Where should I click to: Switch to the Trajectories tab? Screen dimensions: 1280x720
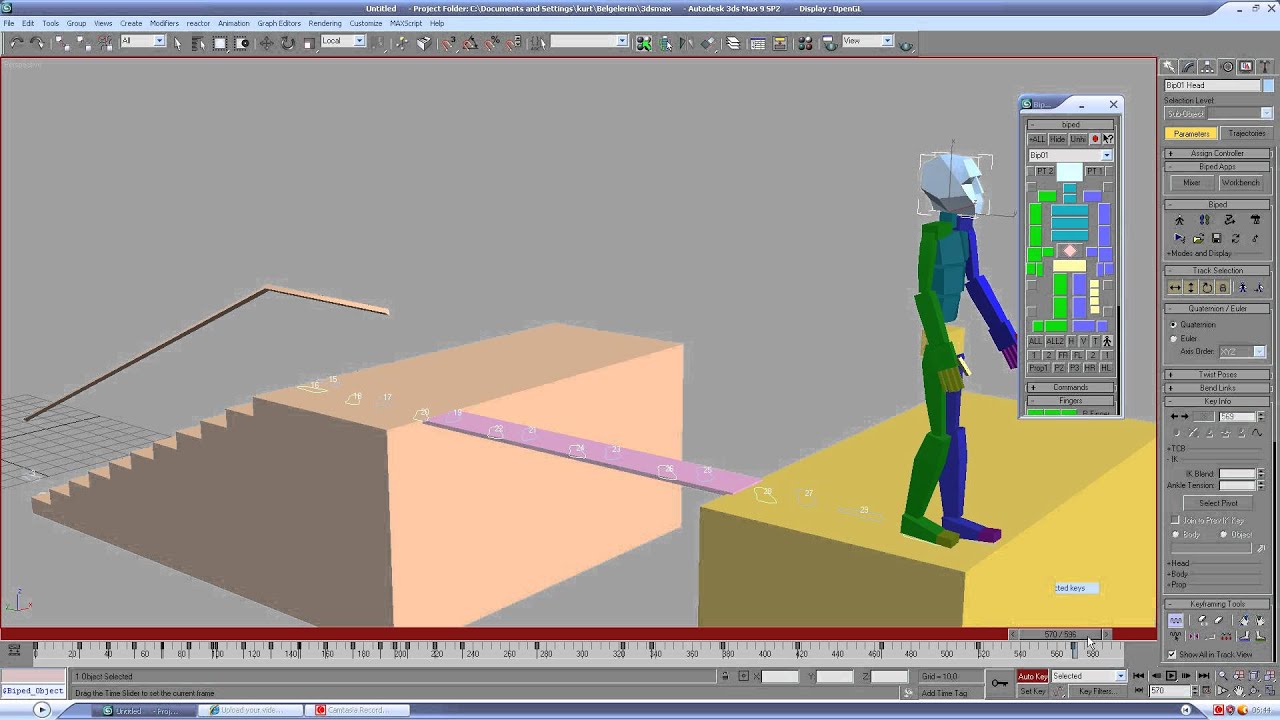coord(1246,134)
